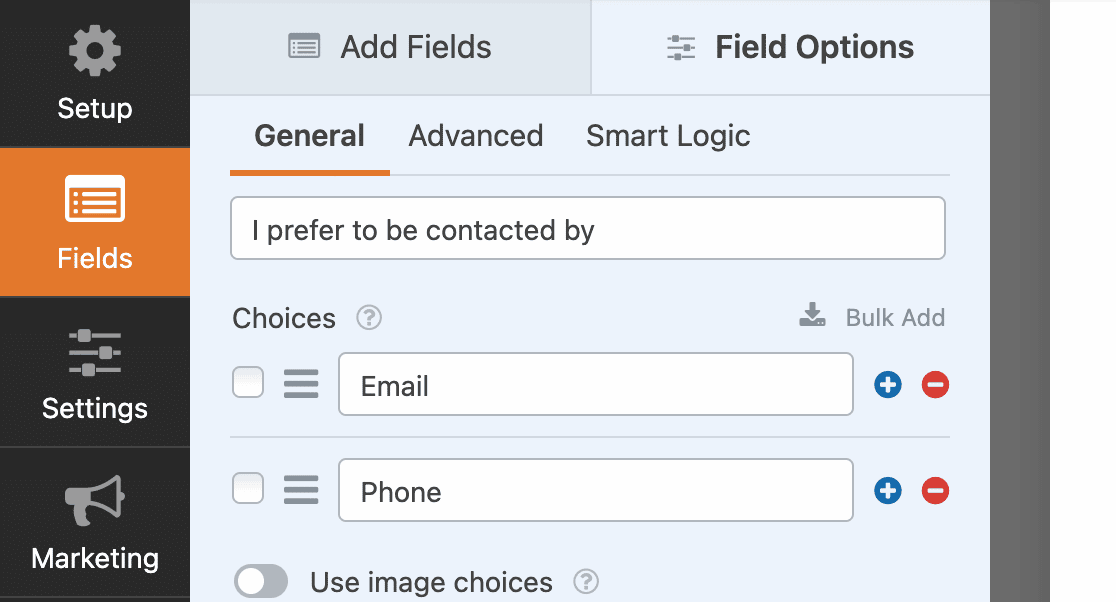Add a choice after Email
Image resolution: width=1116 pixels, height=602 pixels.
click(888, 384)
